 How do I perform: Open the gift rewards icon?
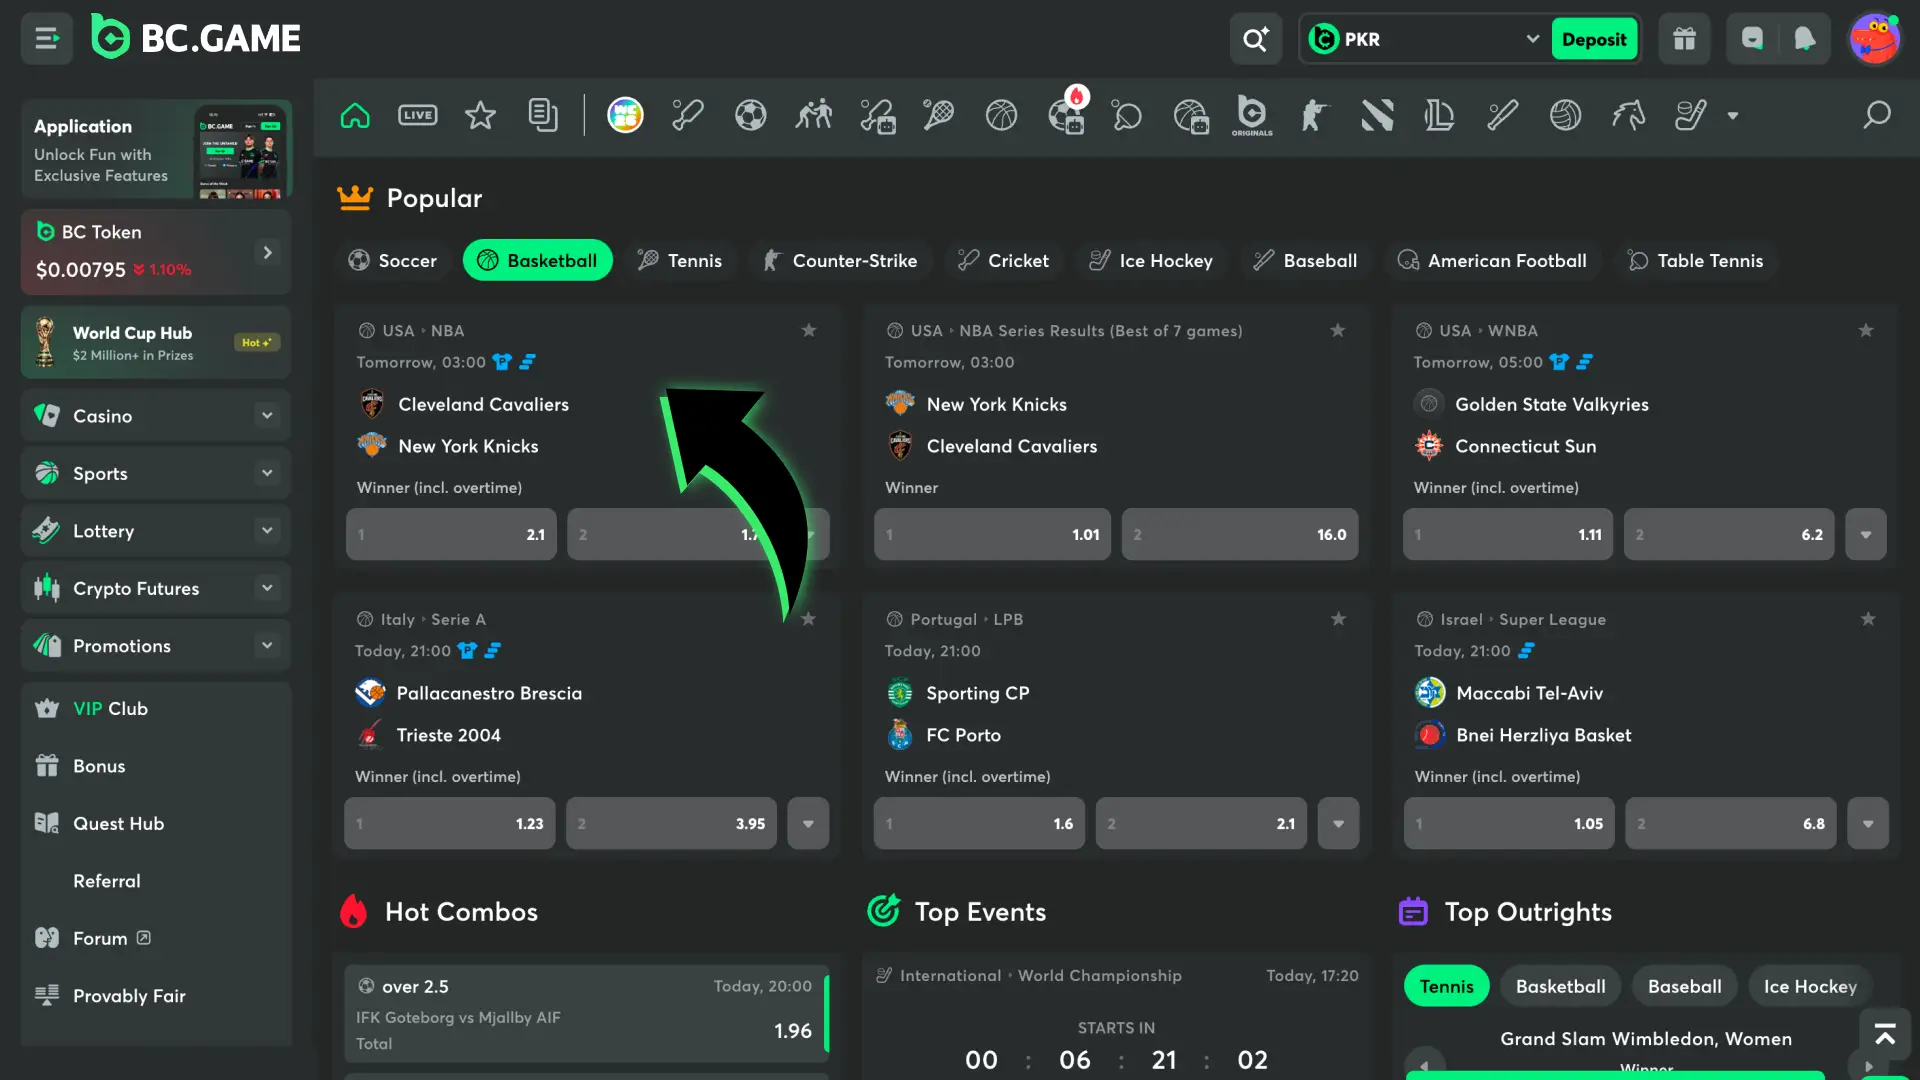tap(1685, 39)
